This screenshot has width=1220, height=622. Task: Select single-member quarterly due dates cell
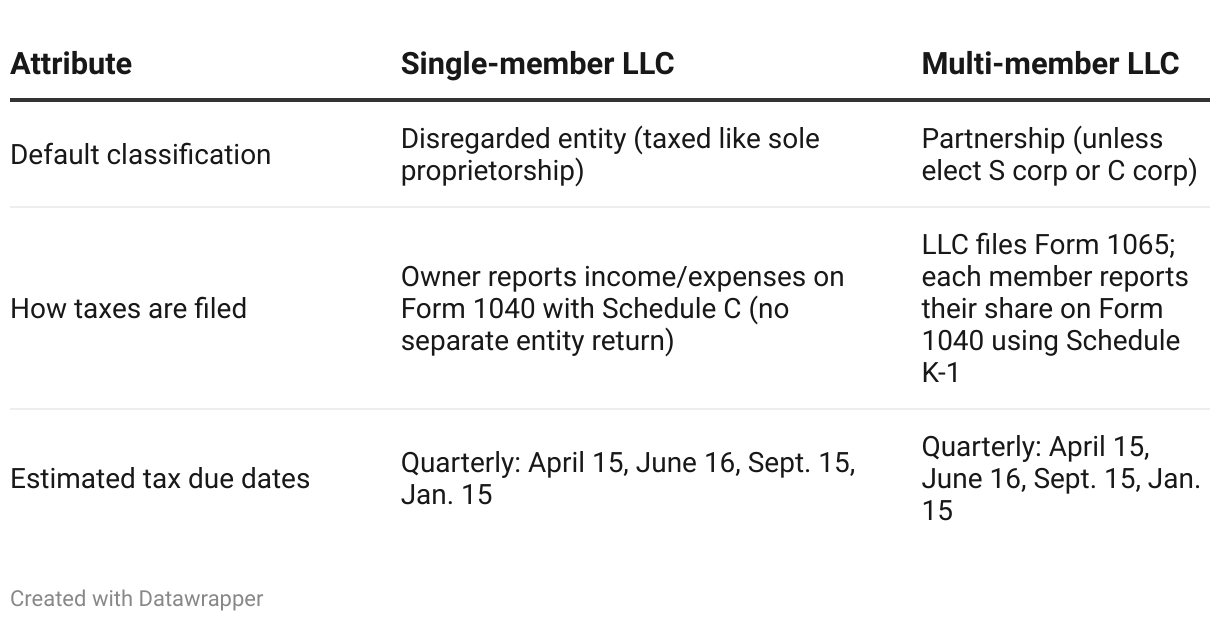(x=628, y=479)
